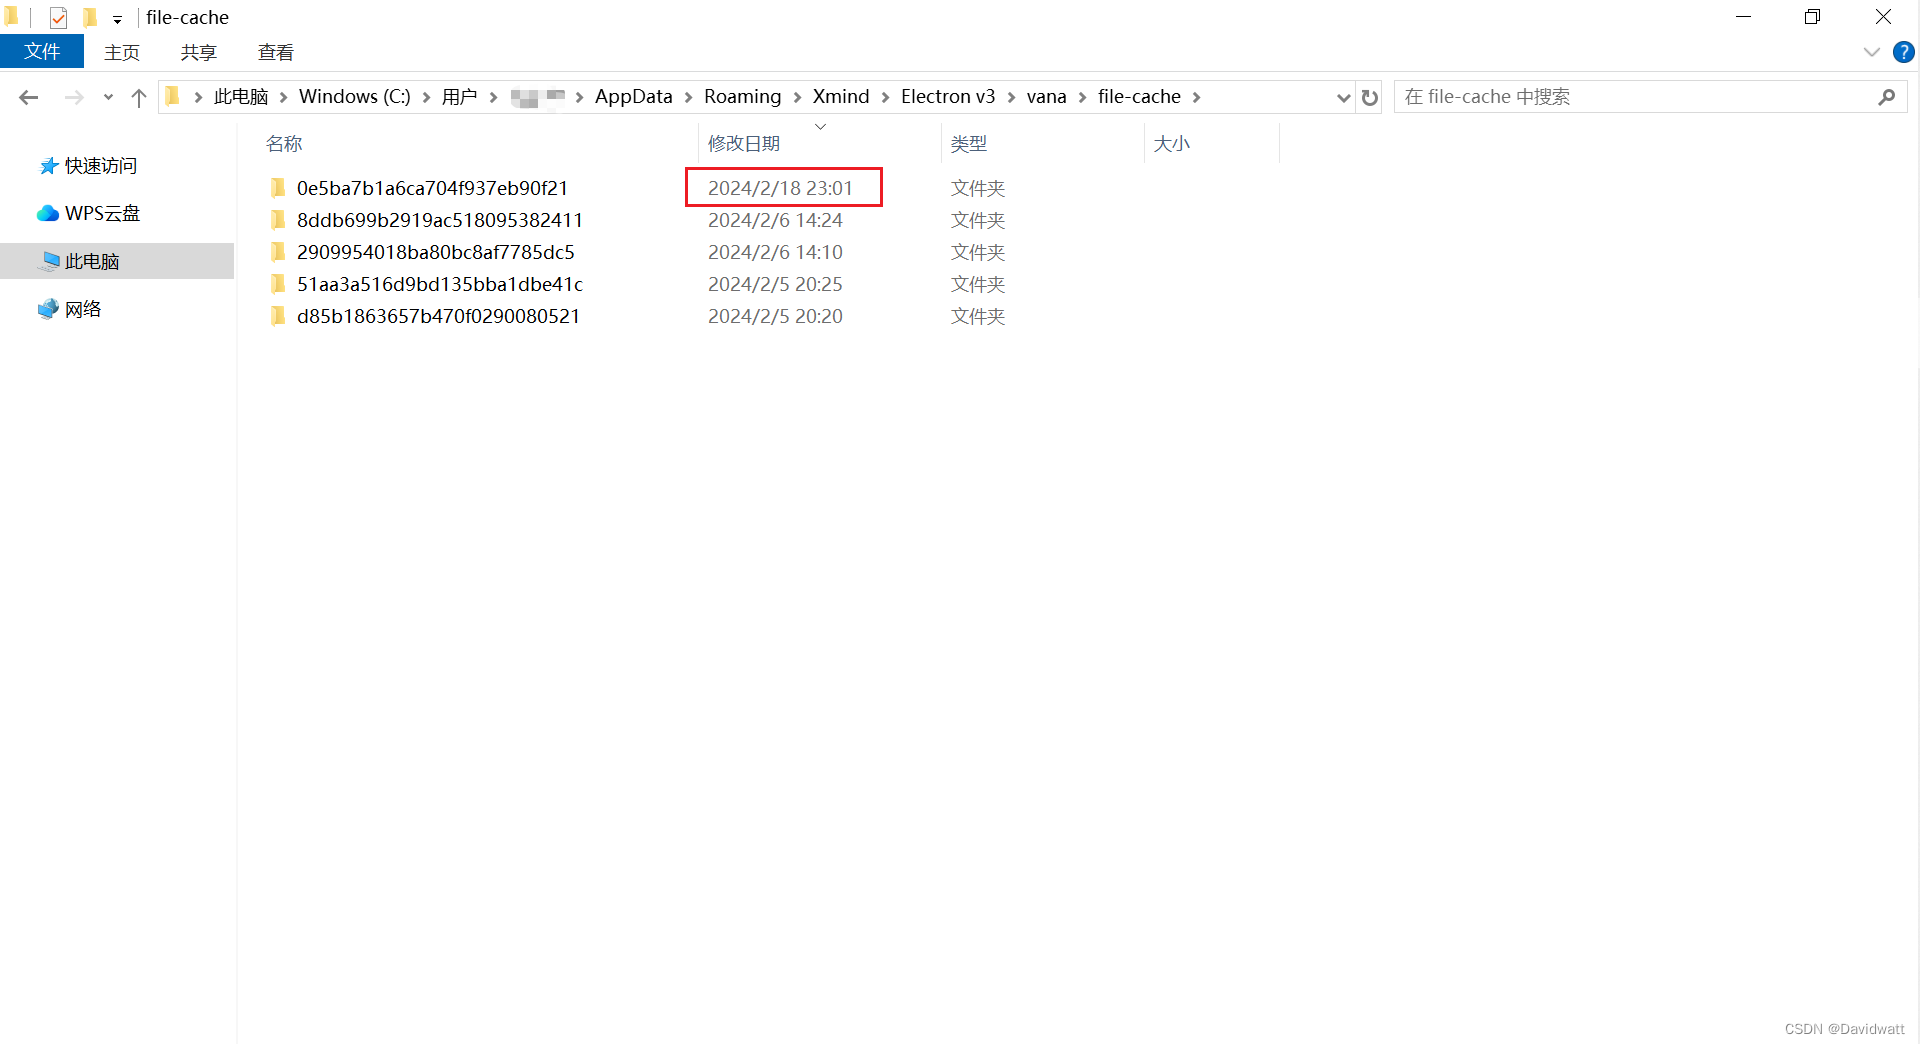This screenshot has height=1044, width=1920.
Task: Click folder icon of d85b1863657b470f0290080521
Action: point(278,316)
